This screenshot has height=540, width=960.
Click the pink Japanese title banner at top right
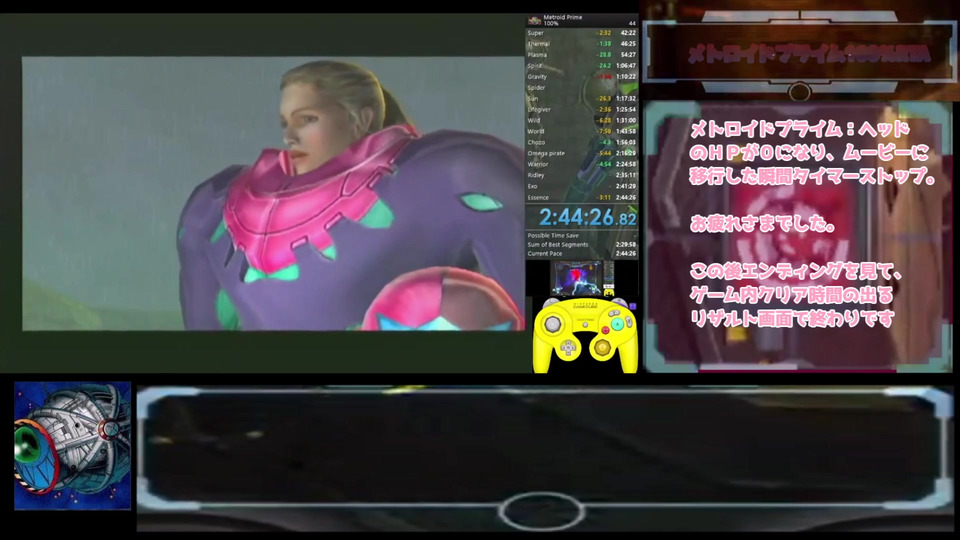coord(809,54)
